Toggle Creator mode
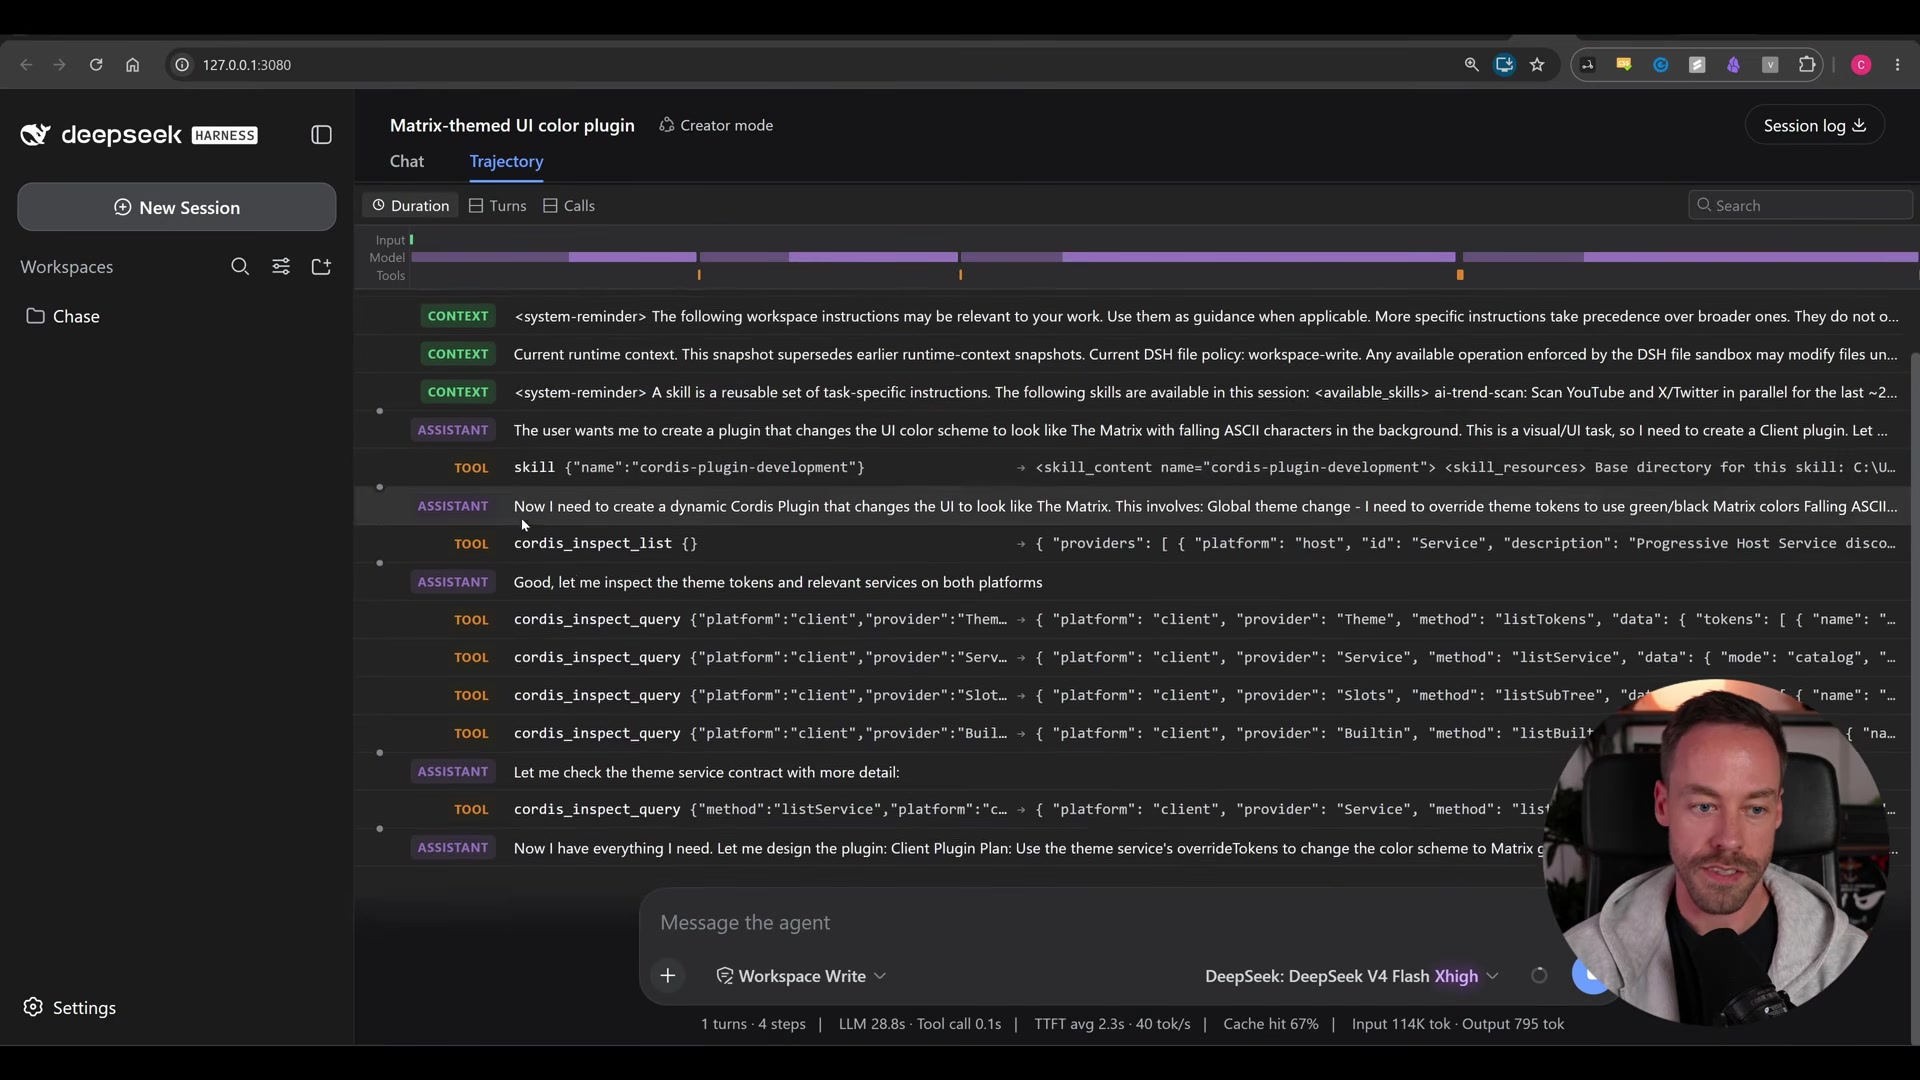Screen dimensions: 1920x1080 point(716,125)
